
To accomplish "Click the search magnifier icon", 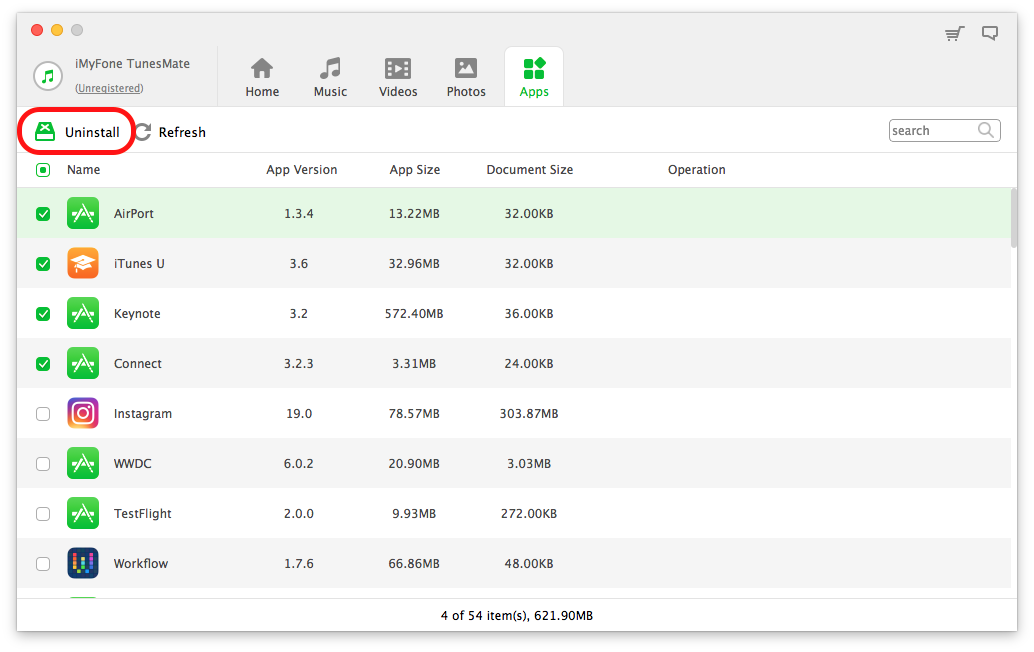I will click(986, 131).
